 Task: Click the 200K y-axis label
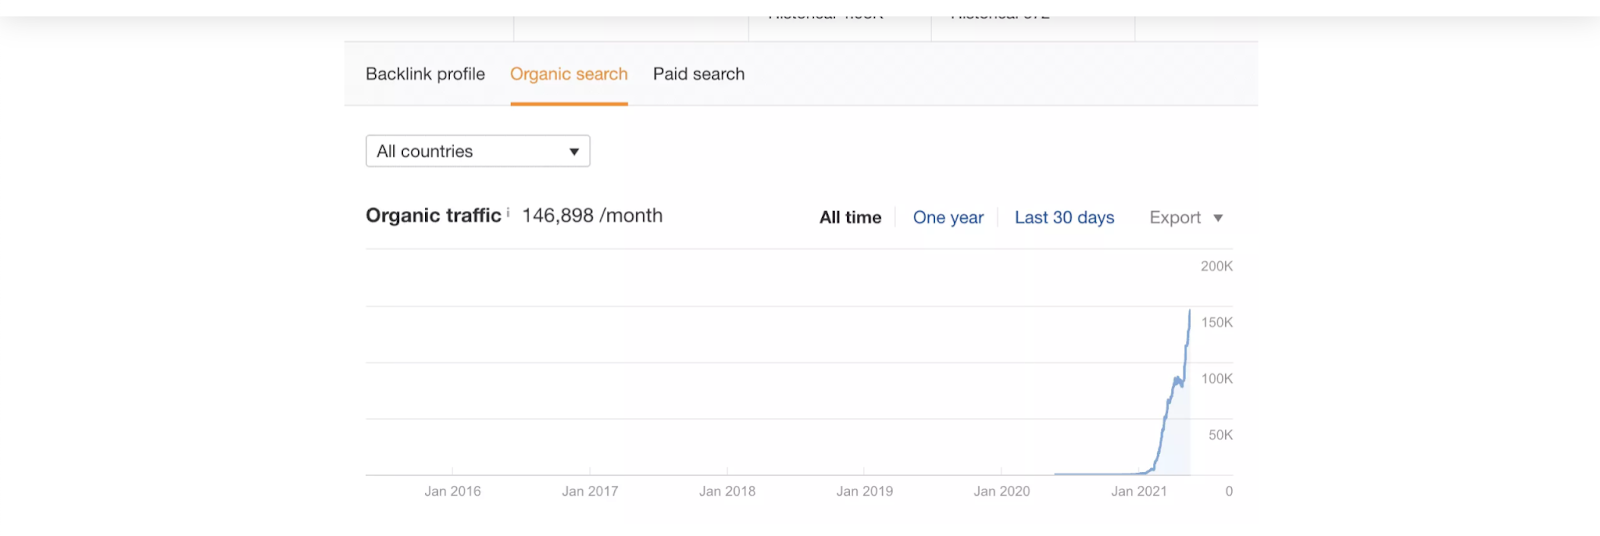point(1216,266)
